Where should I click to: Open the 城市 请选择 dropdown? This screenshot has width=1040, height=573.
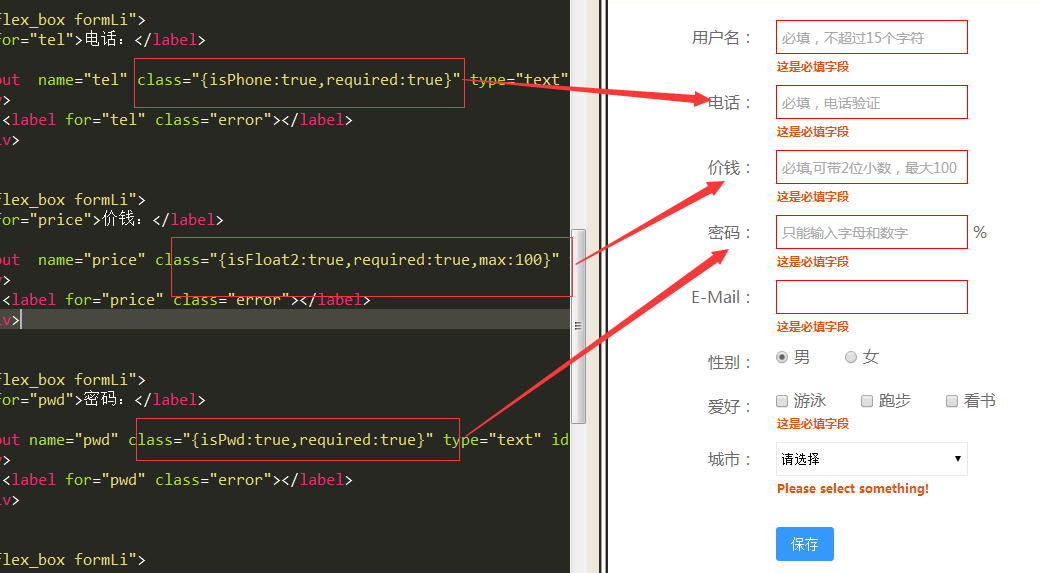[x=872, y=459]
